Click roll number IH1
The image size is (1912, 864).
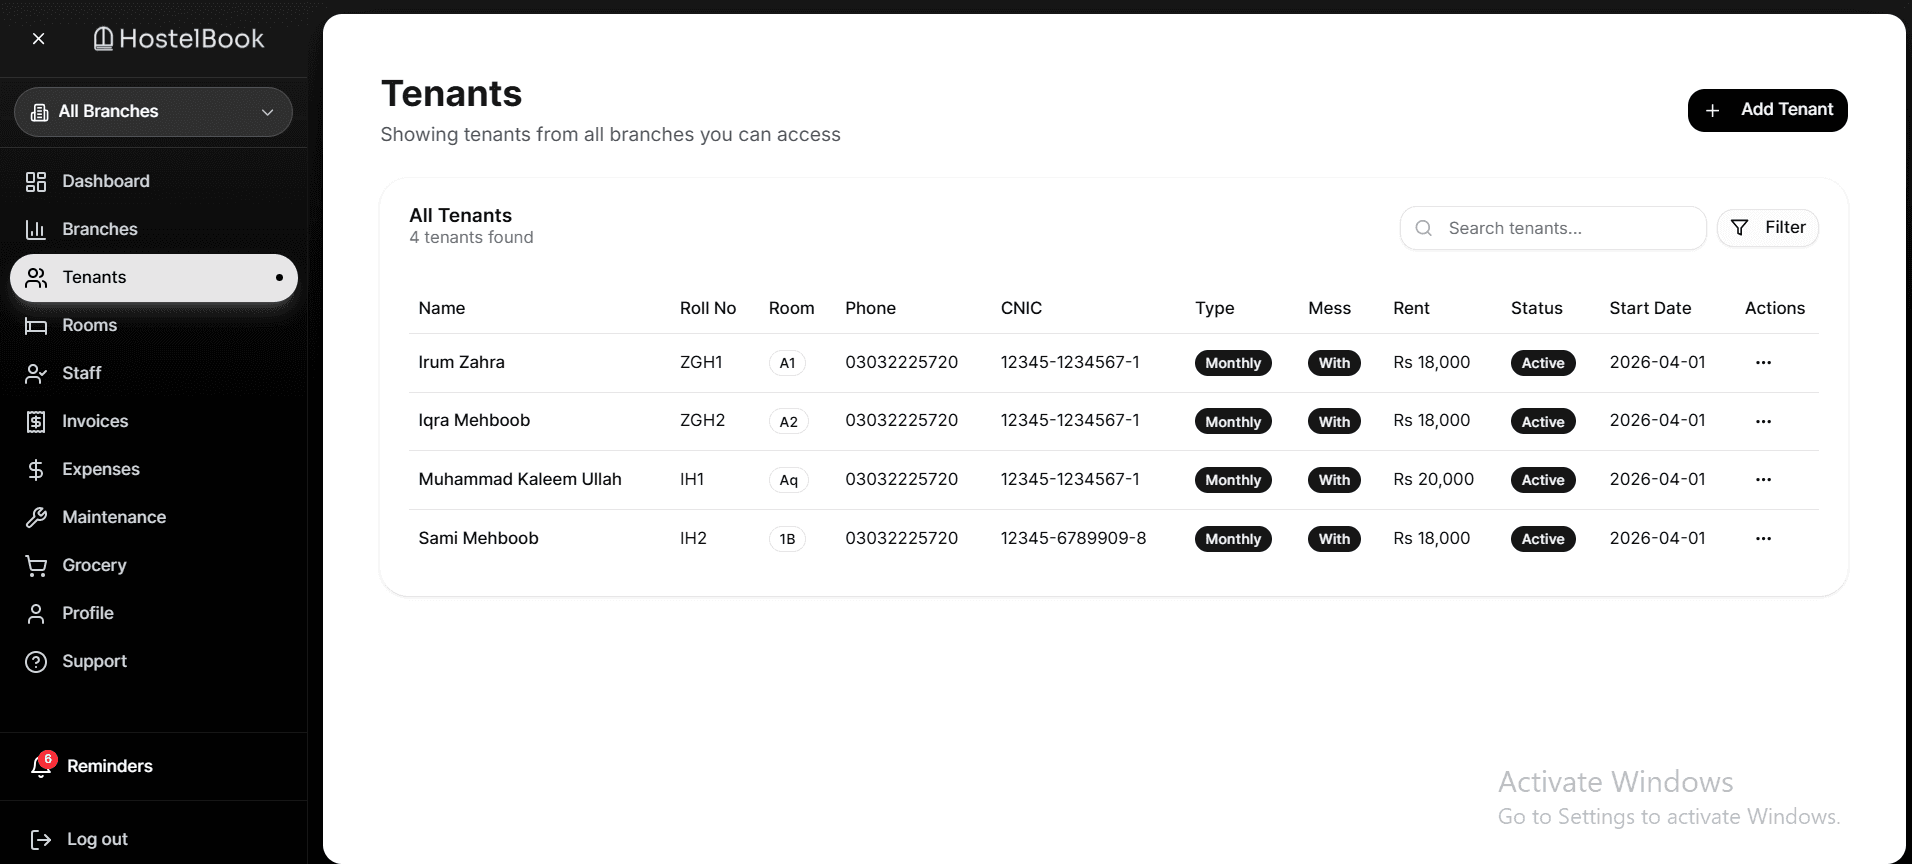coord(692,479)
